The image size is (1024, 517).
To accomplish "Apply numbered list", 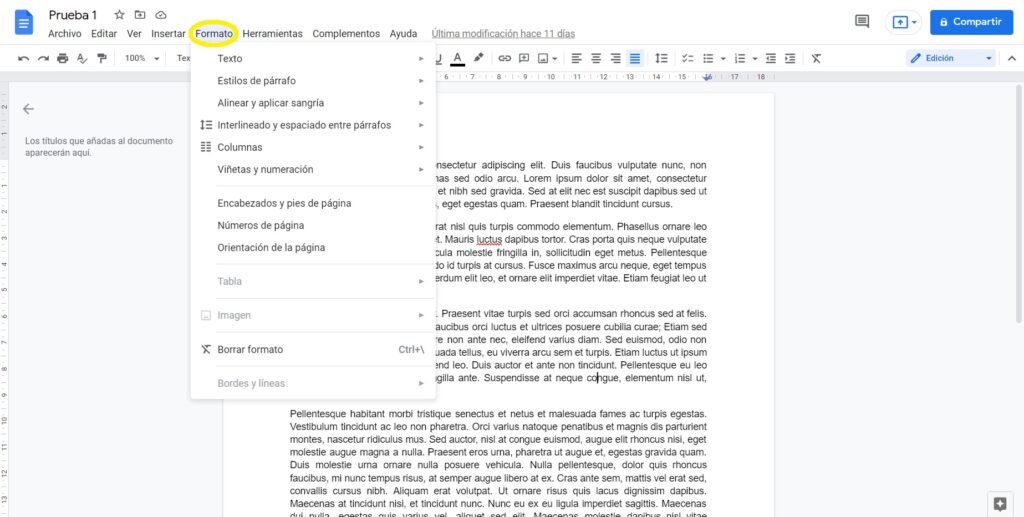I will (740, 58).
